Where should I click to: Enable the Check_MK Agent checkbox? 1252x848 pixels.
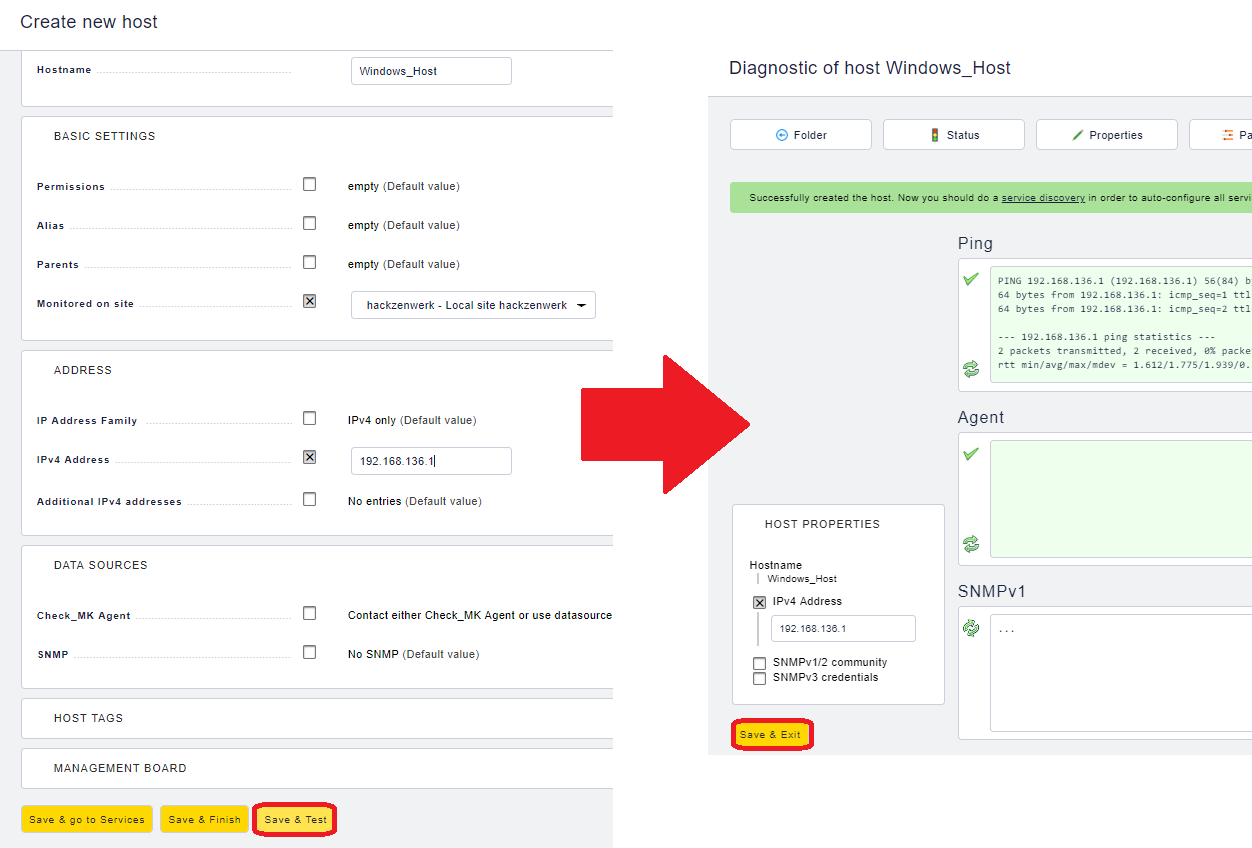pos(309,614)
